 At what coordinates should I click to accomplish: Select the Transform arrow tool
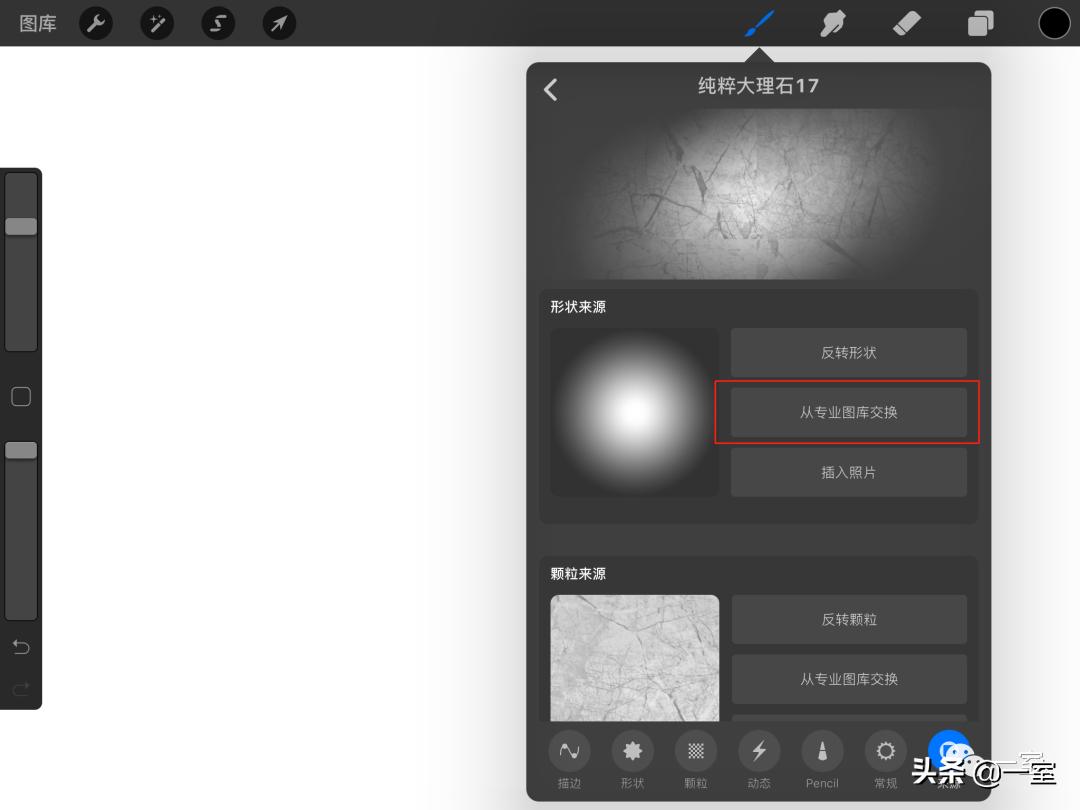(x=279, y=23)
